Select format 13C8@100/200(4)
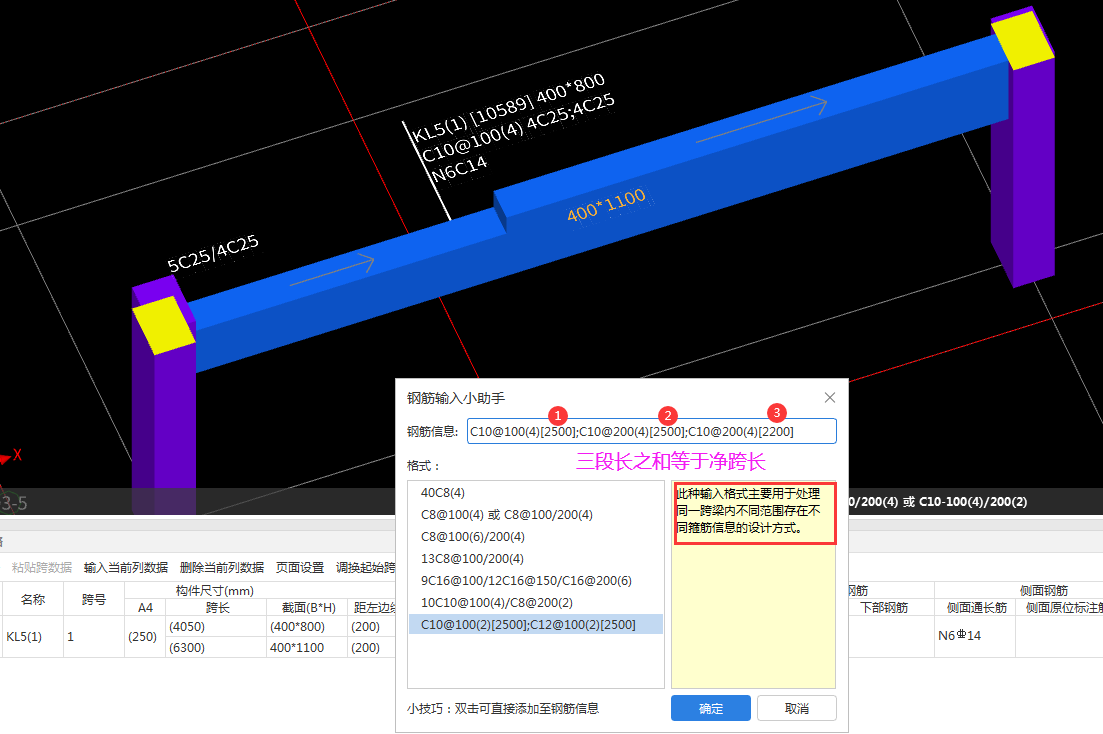 535,559
